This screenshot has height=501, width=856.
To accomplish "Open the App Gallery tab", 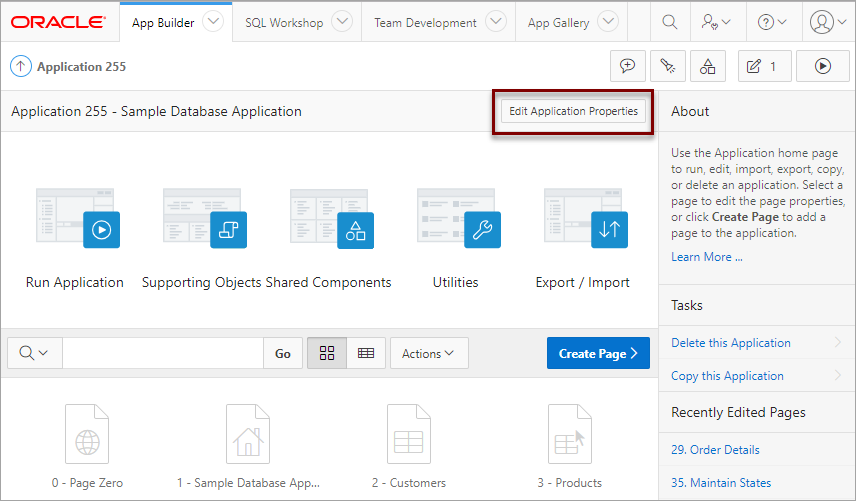I will tap(558, 23).
